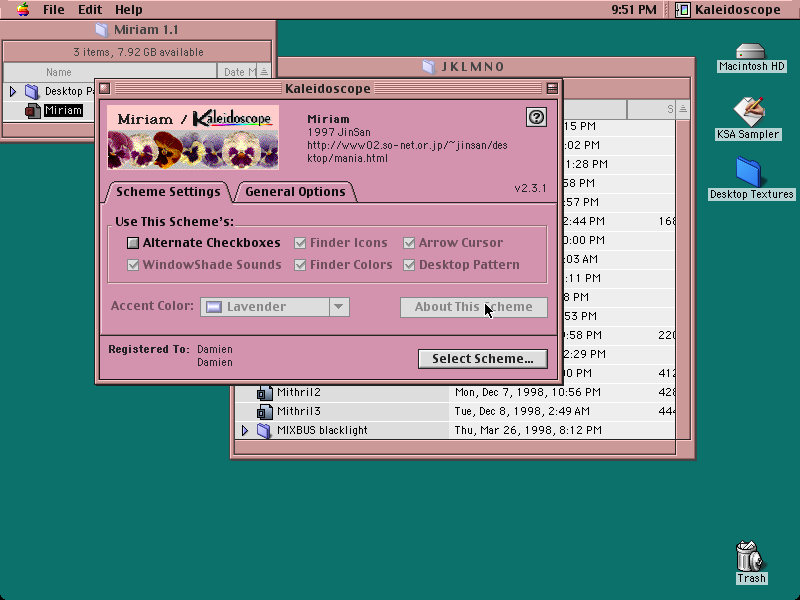
Task: Select the Mithril2 file name
Action: click(298, 392)
